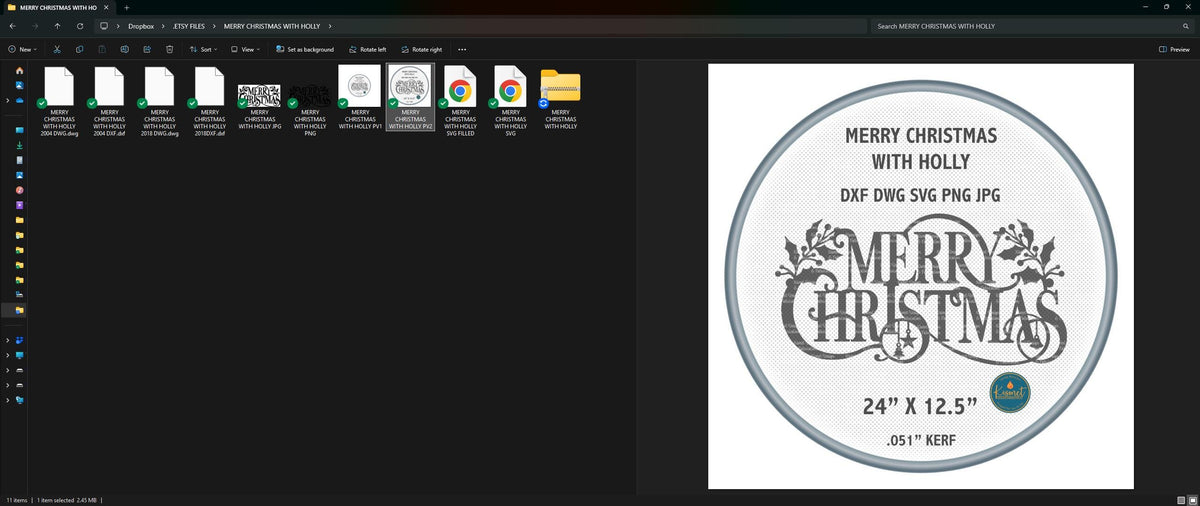
Task: Open See more ellipsis menu
Action: tap(462, 49)
